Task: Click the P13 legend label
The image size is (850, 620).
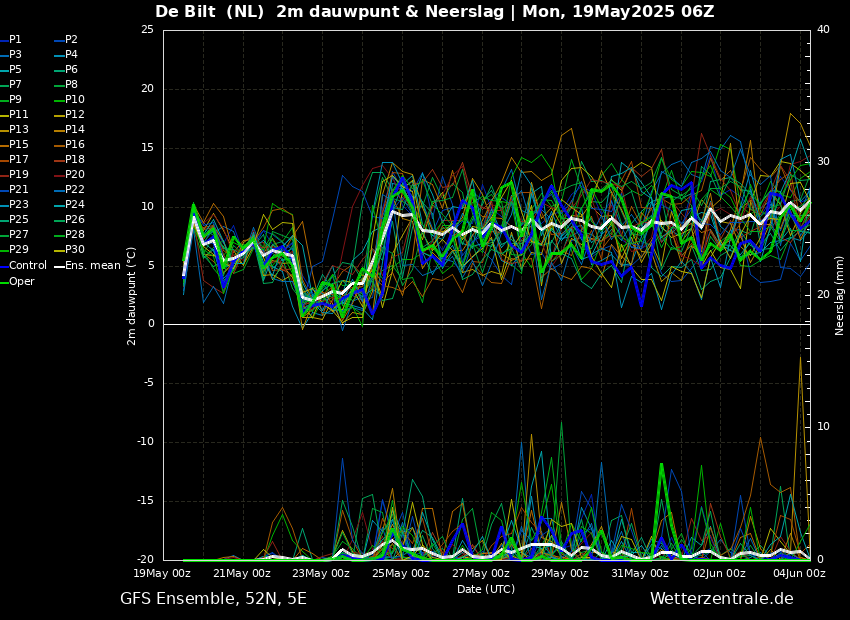Action: click(x=18, y=130)
